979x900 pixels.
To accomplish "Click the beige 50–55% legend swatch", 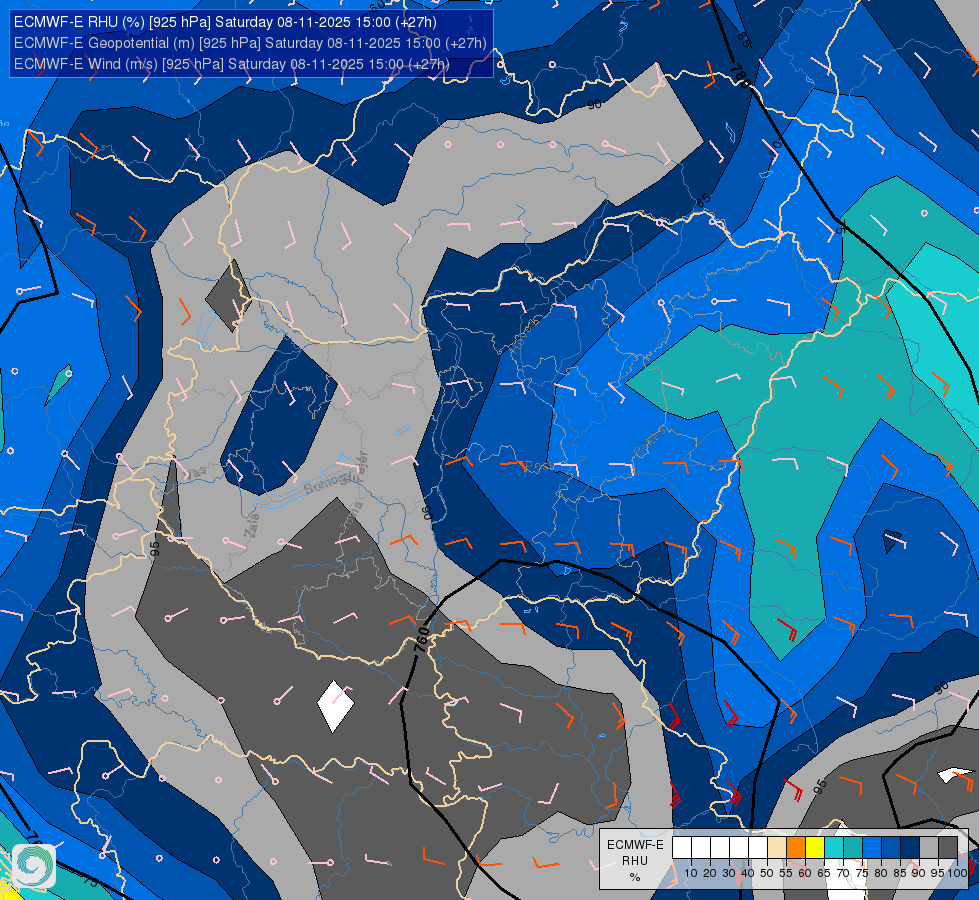I will click(x=777, y=847).
